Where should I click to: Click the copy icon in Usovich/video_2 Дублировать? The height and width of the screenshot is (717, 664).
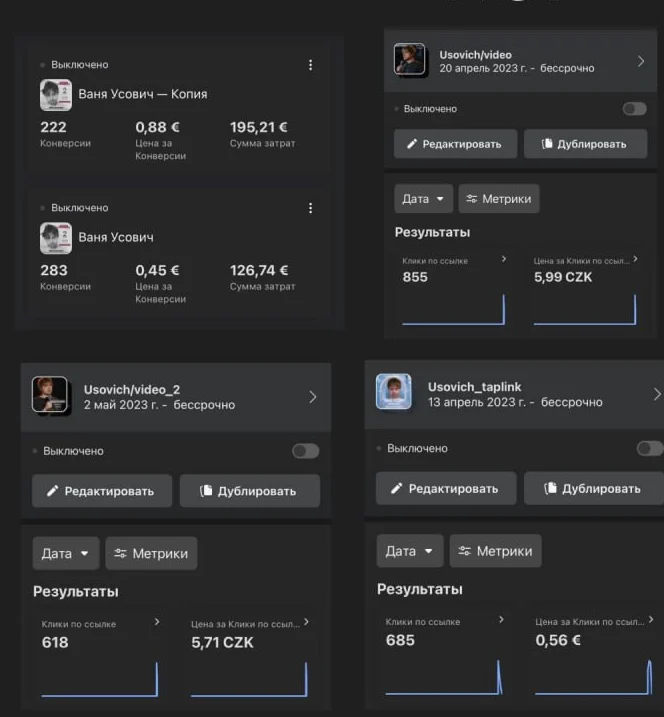(x=206, y=491)
